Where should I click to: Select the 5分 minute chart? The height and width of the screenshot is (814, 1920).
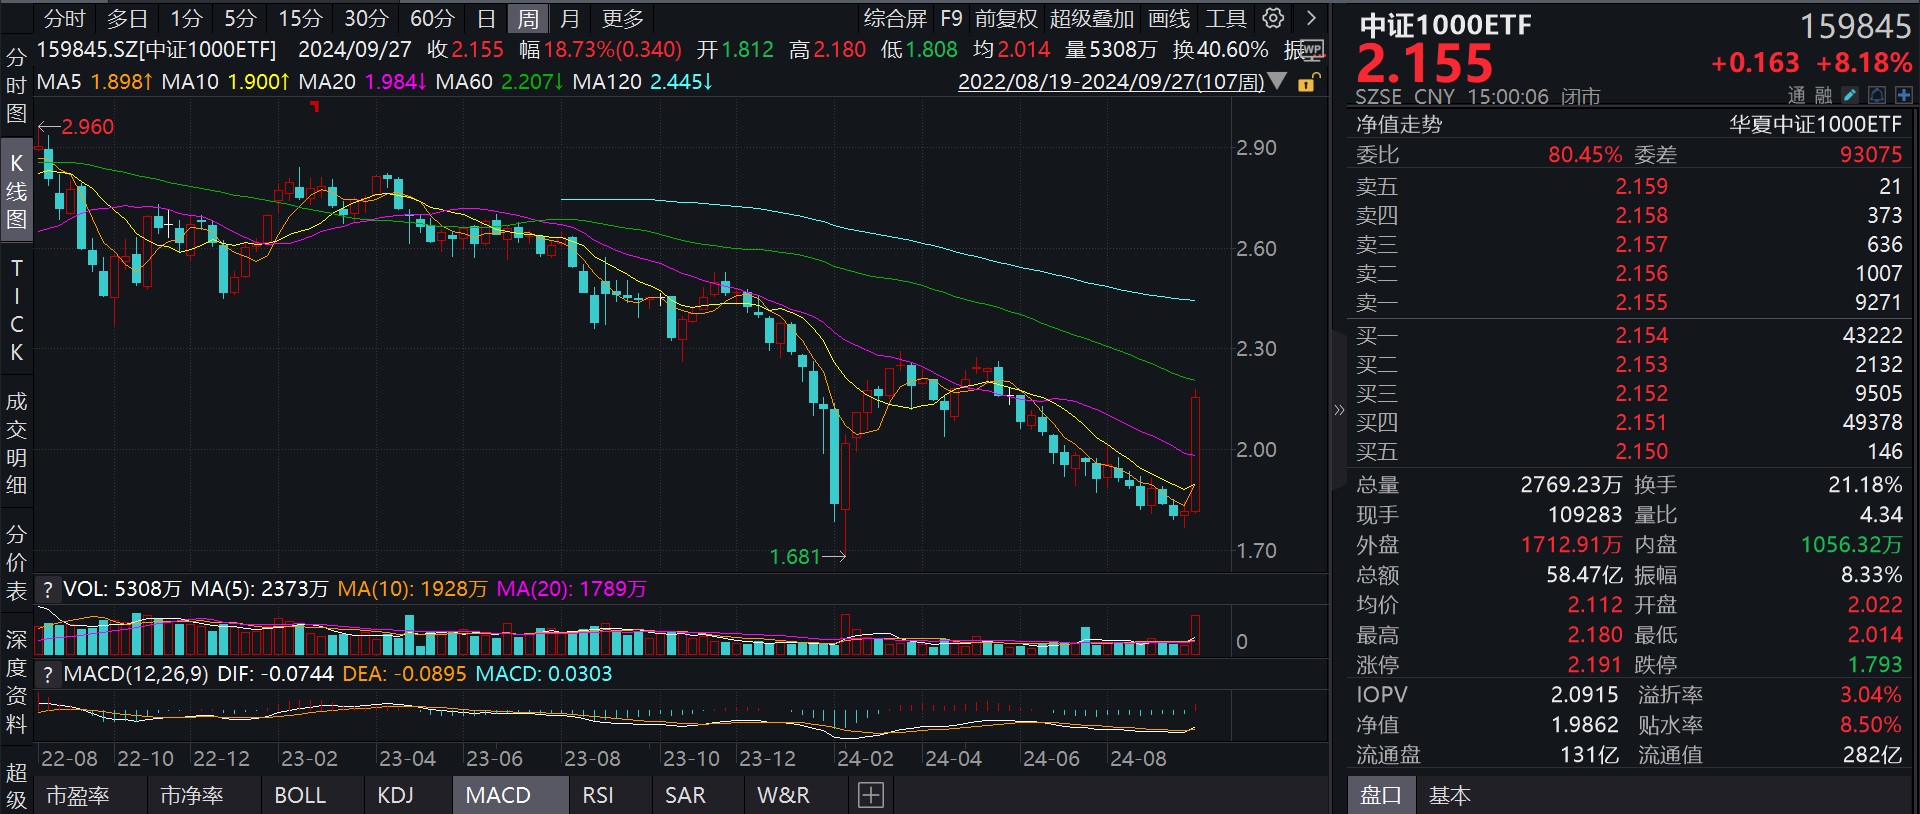point(240,18)
